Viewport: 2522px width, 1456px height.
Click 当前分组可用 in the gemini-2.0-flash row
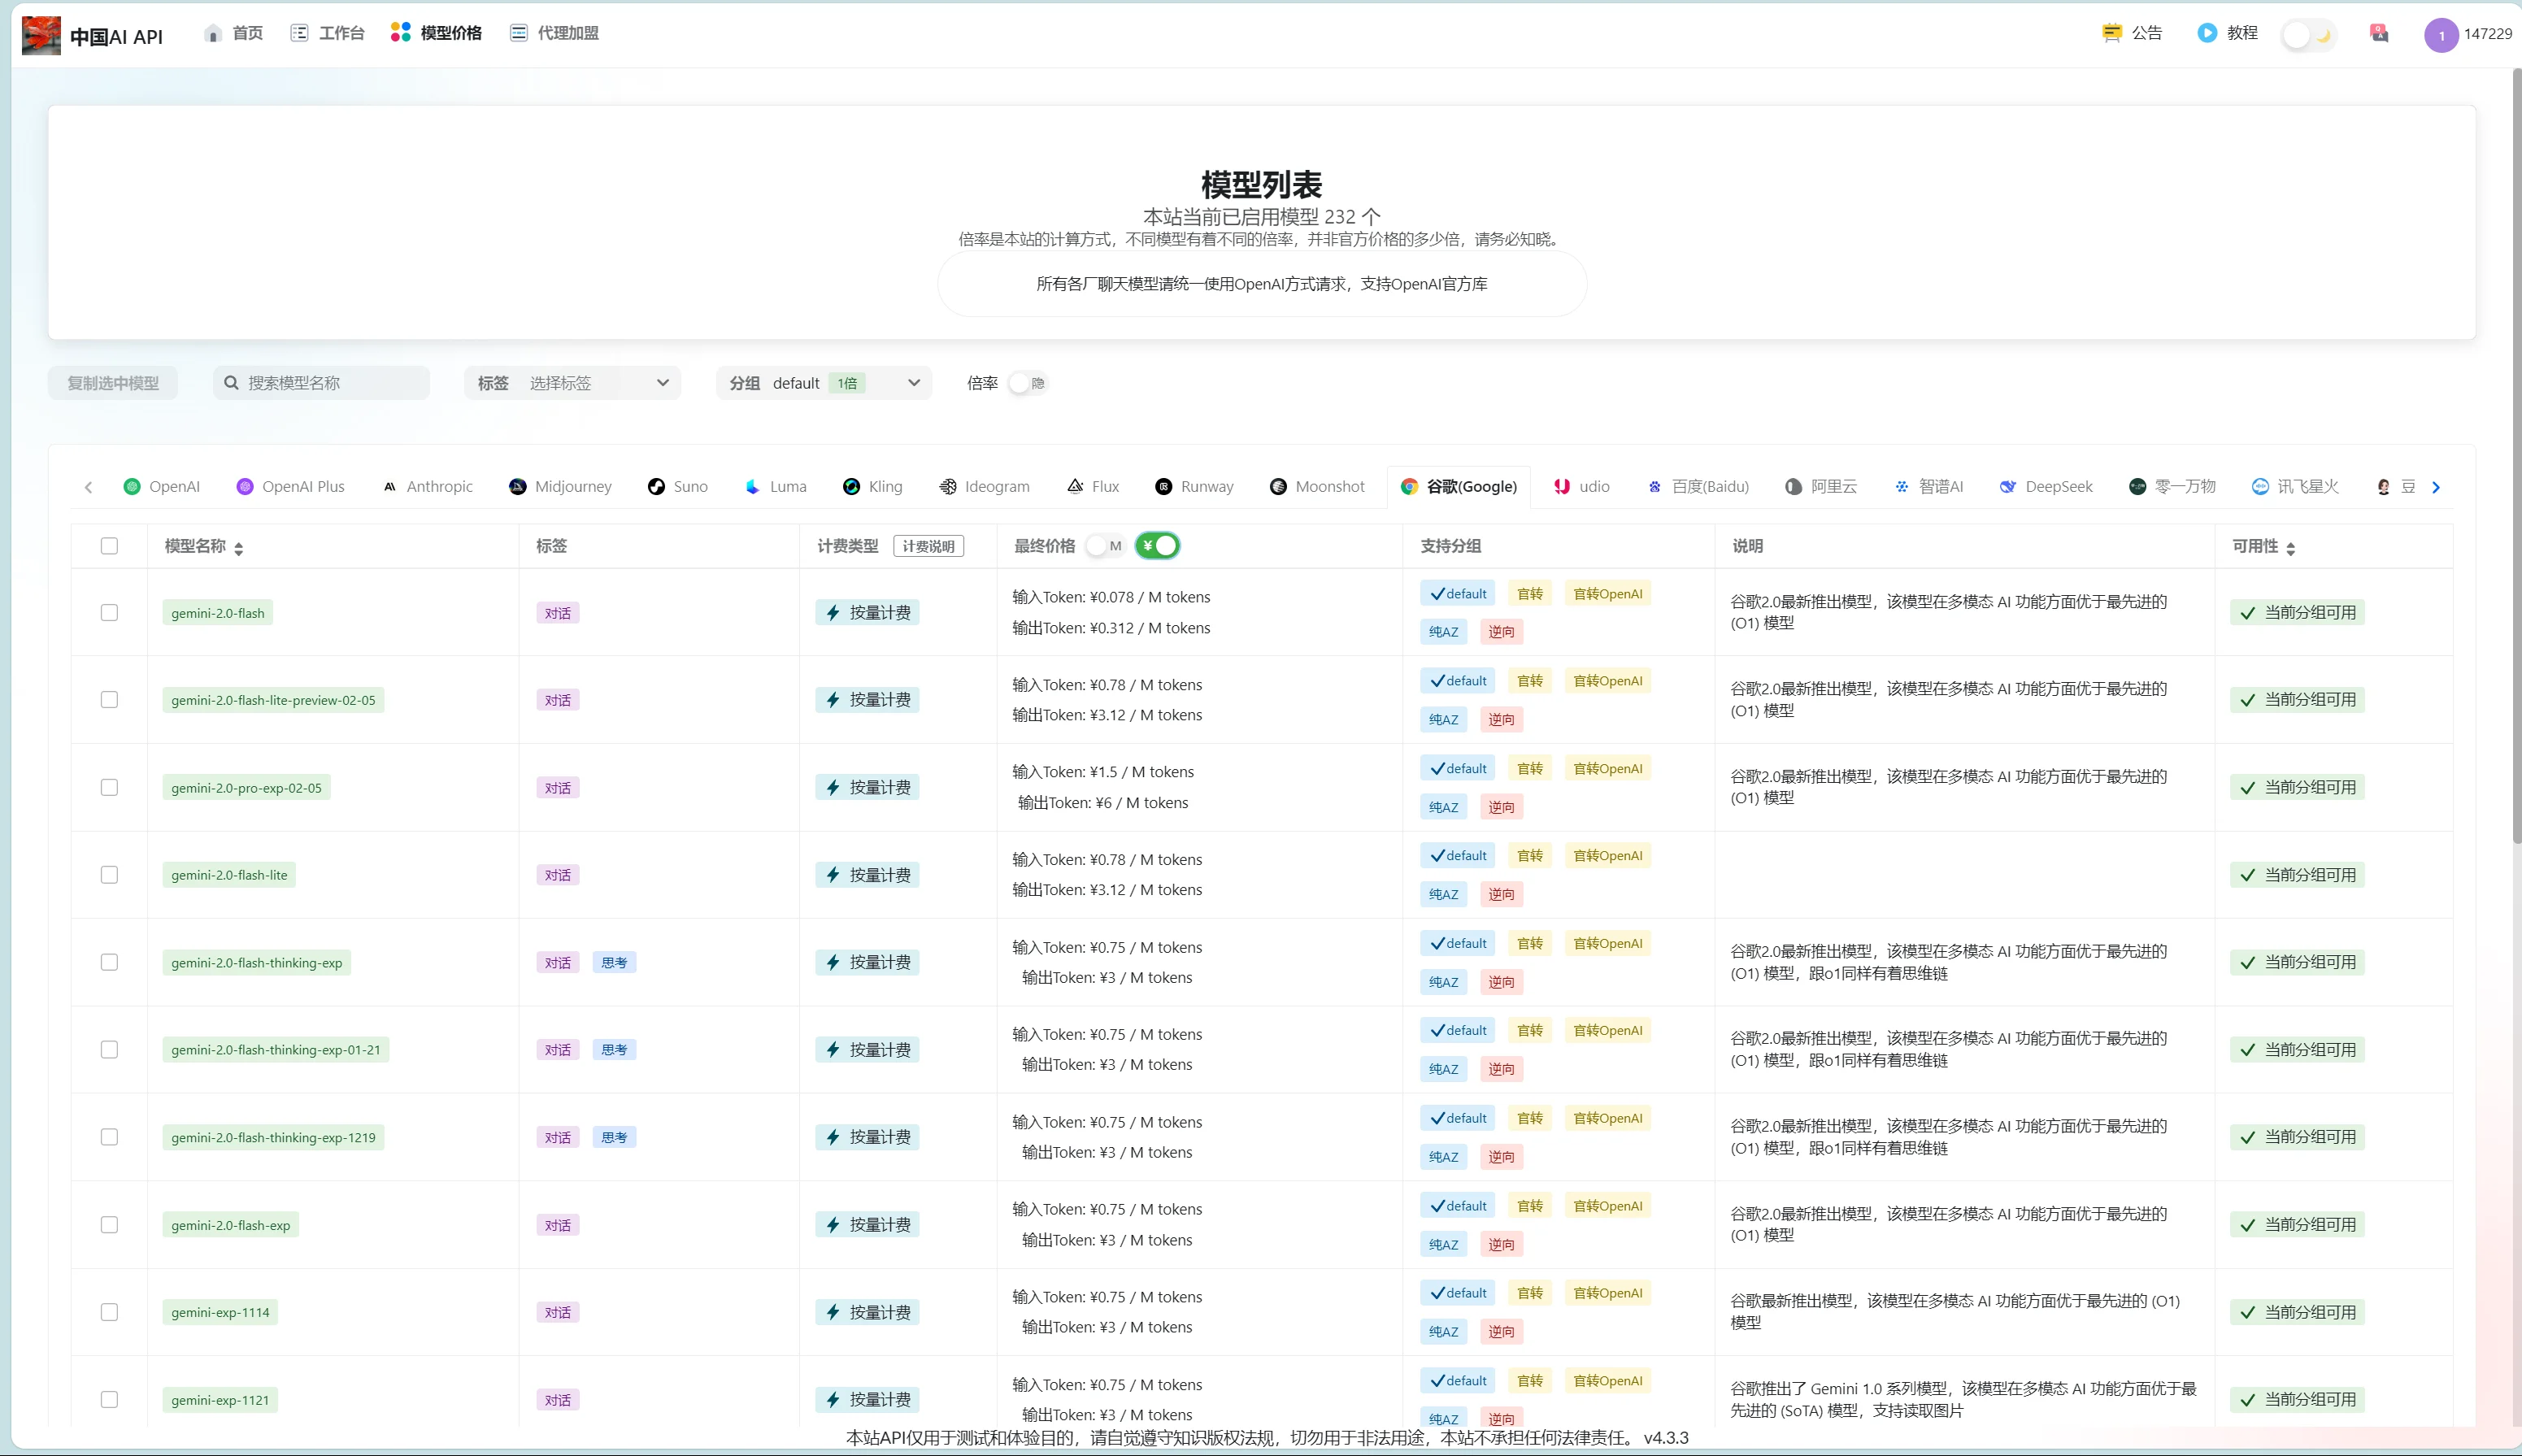(x=2297, y=613)
